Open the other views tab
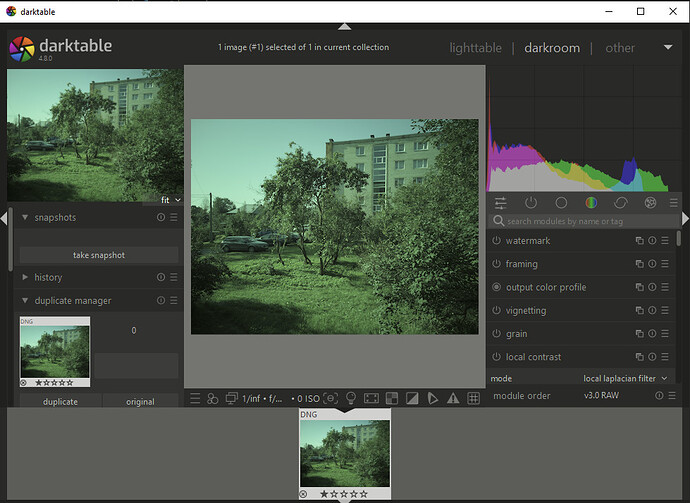Screen dimensions: 690x503 point(620,48)
